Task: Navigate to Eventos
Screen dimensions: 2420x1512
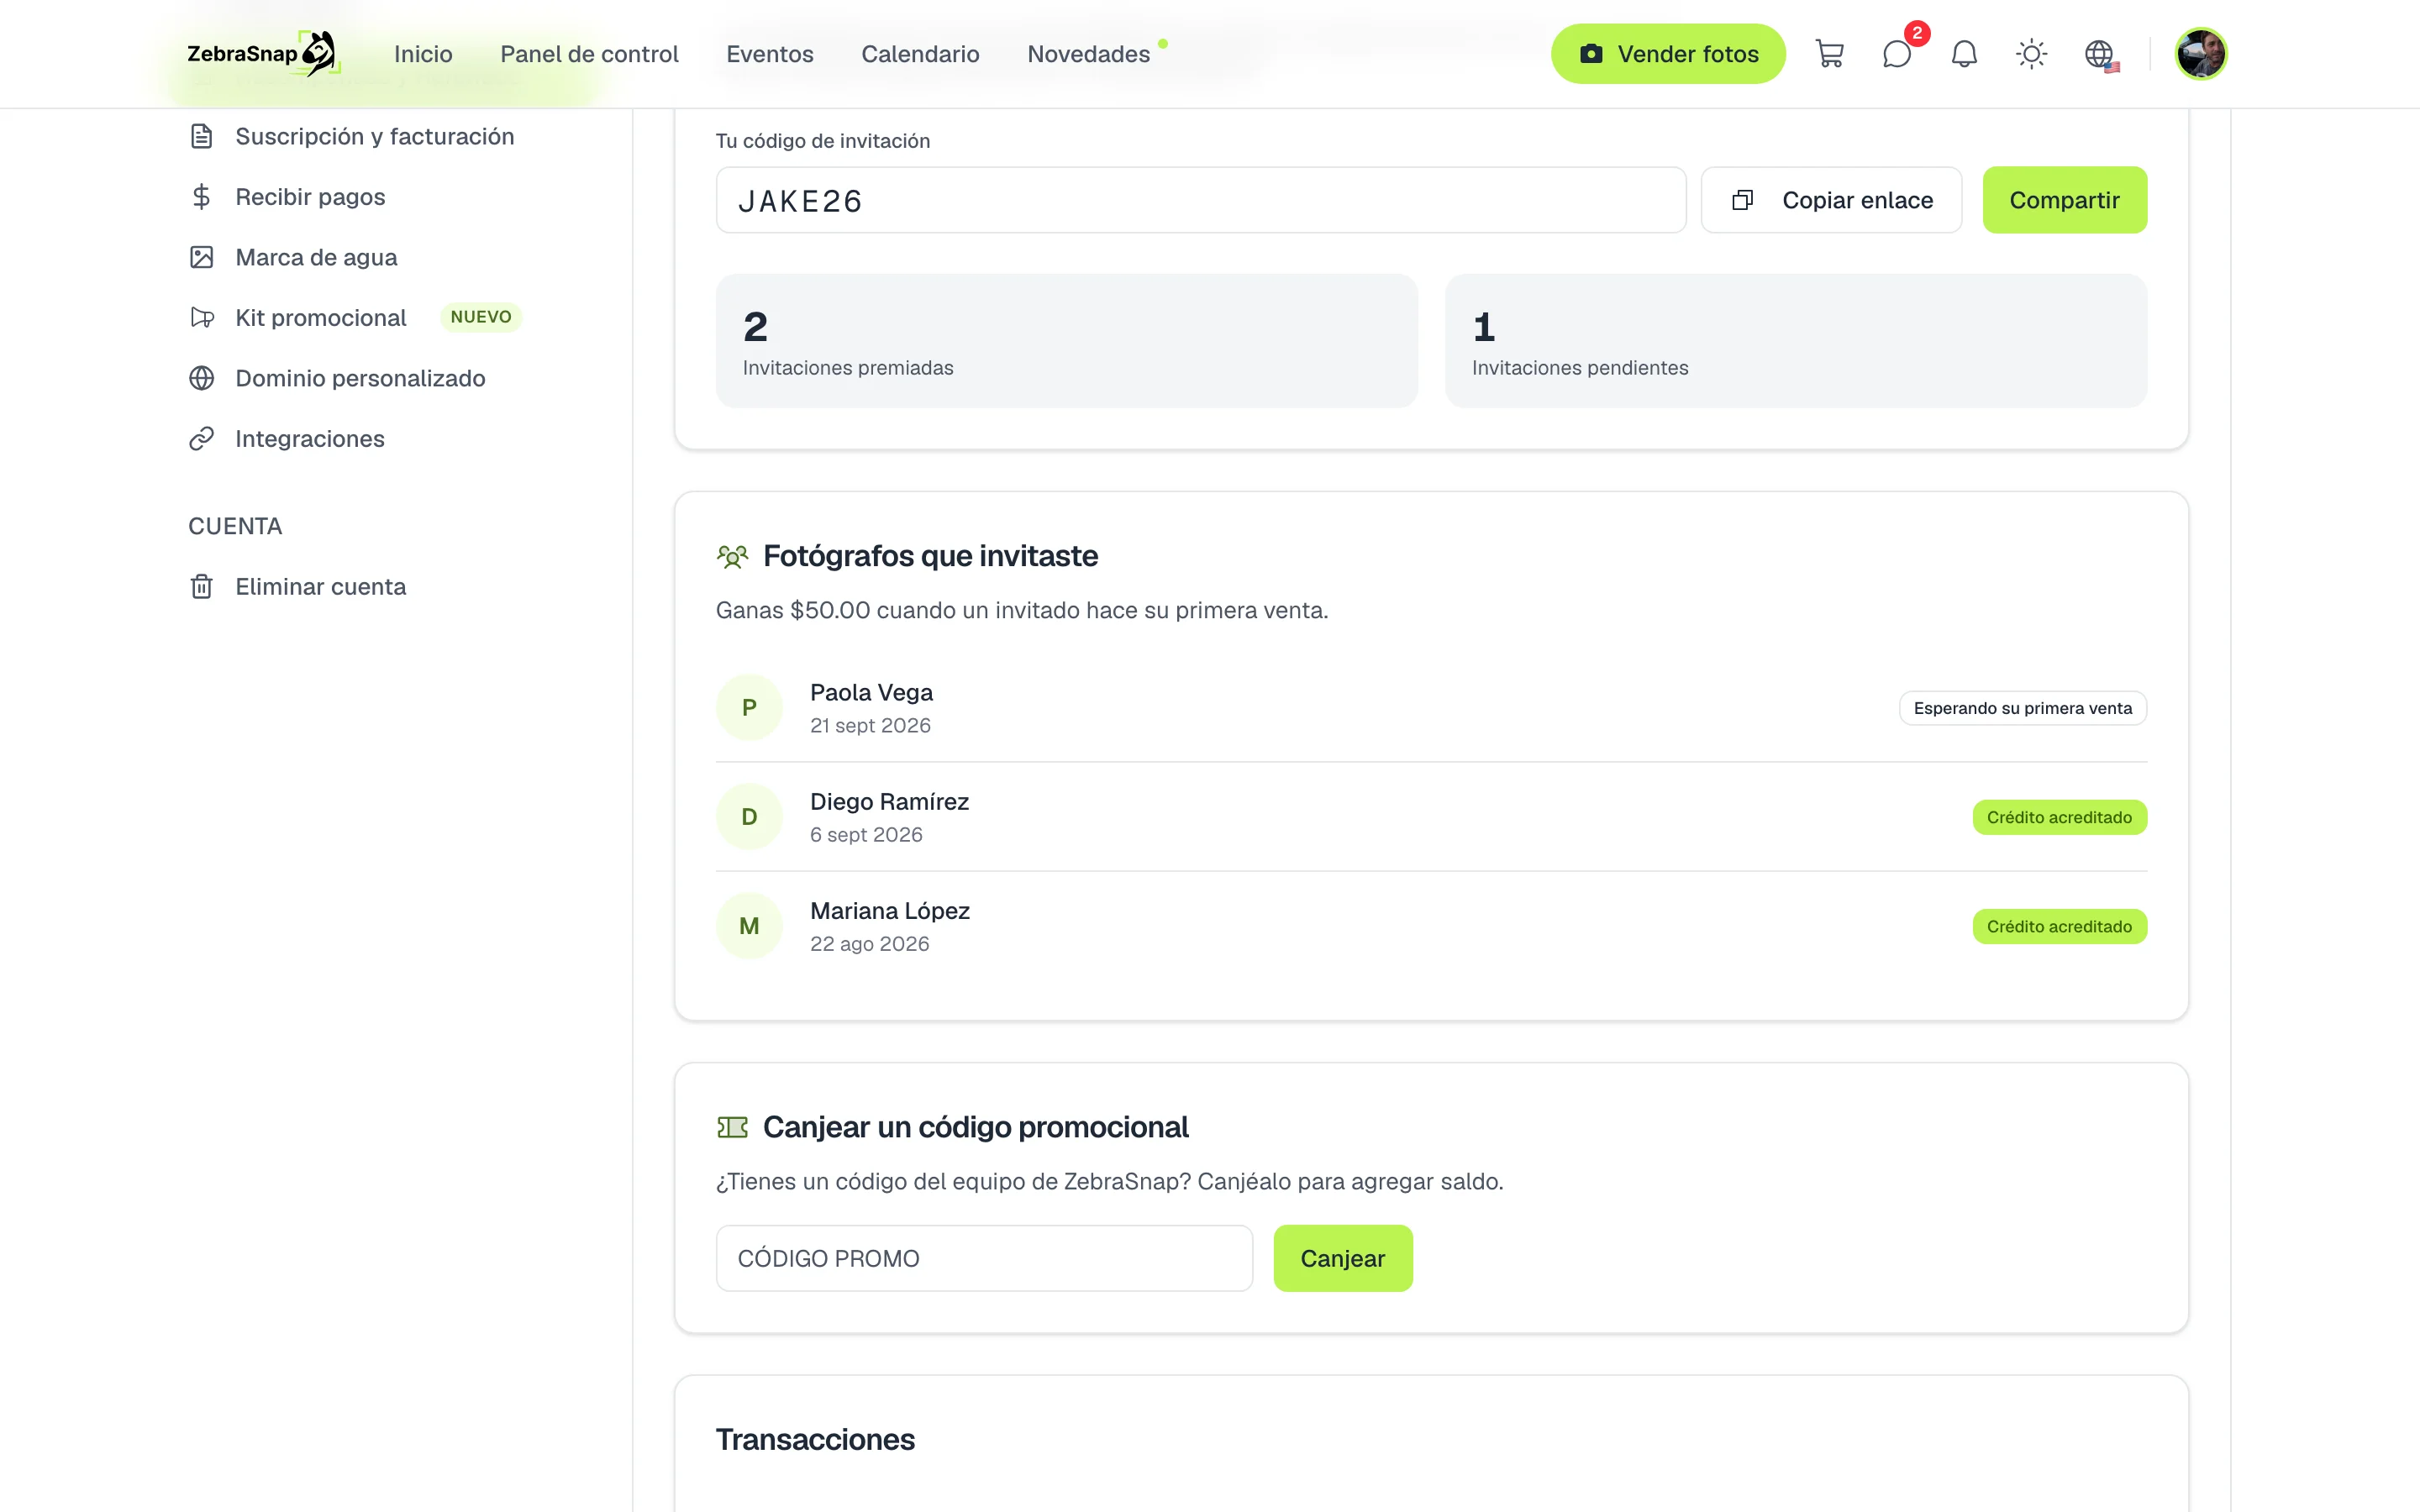Action: tap(769, 54)
